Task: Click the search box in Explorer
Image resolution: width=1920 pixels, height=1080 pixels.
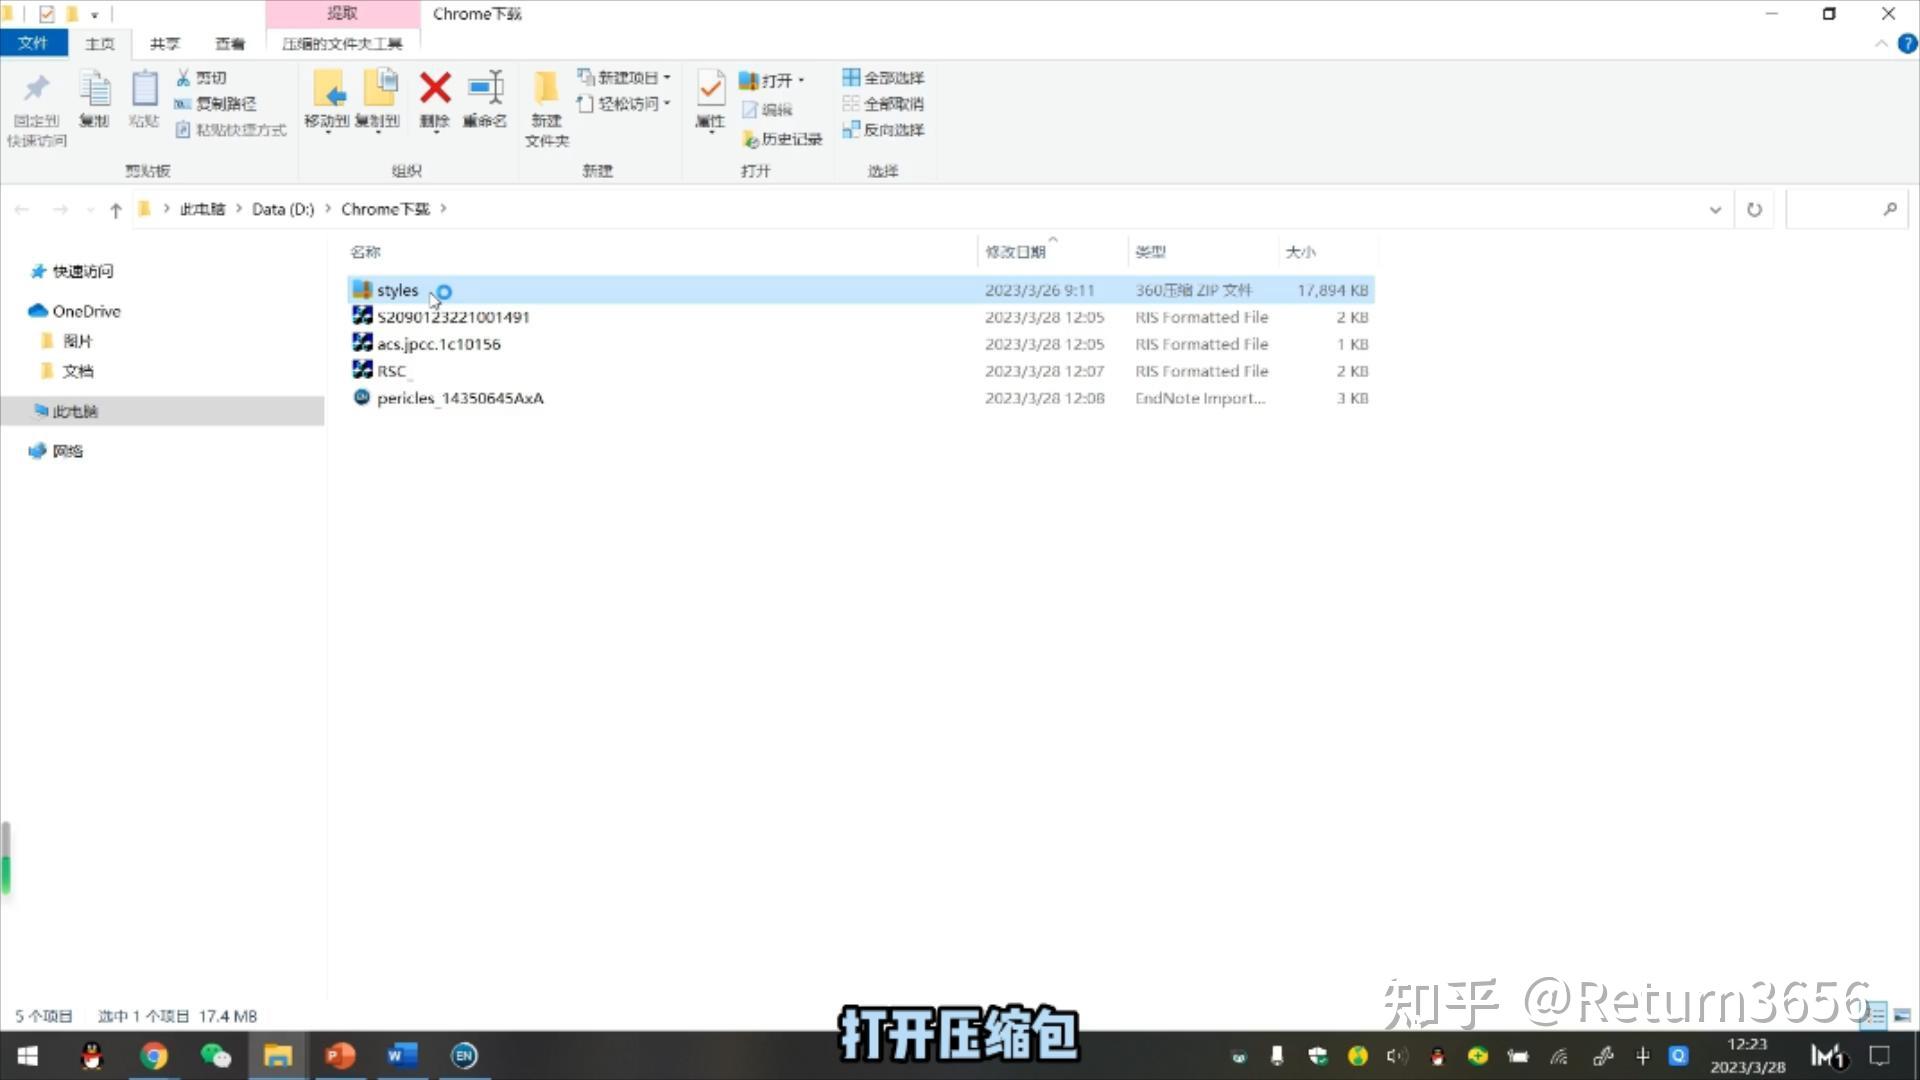Action: pos(1835,209)
